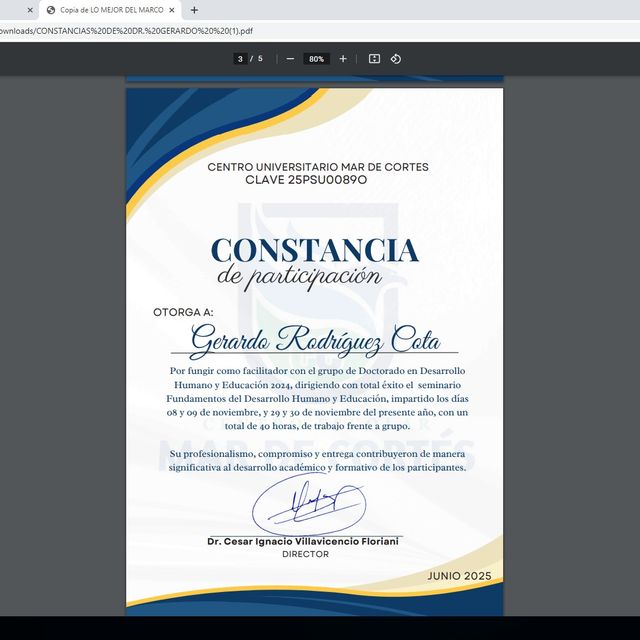Click the name 'Gerardo Rodríguez Cota'
640x640 pixels.
coord(316,341)
